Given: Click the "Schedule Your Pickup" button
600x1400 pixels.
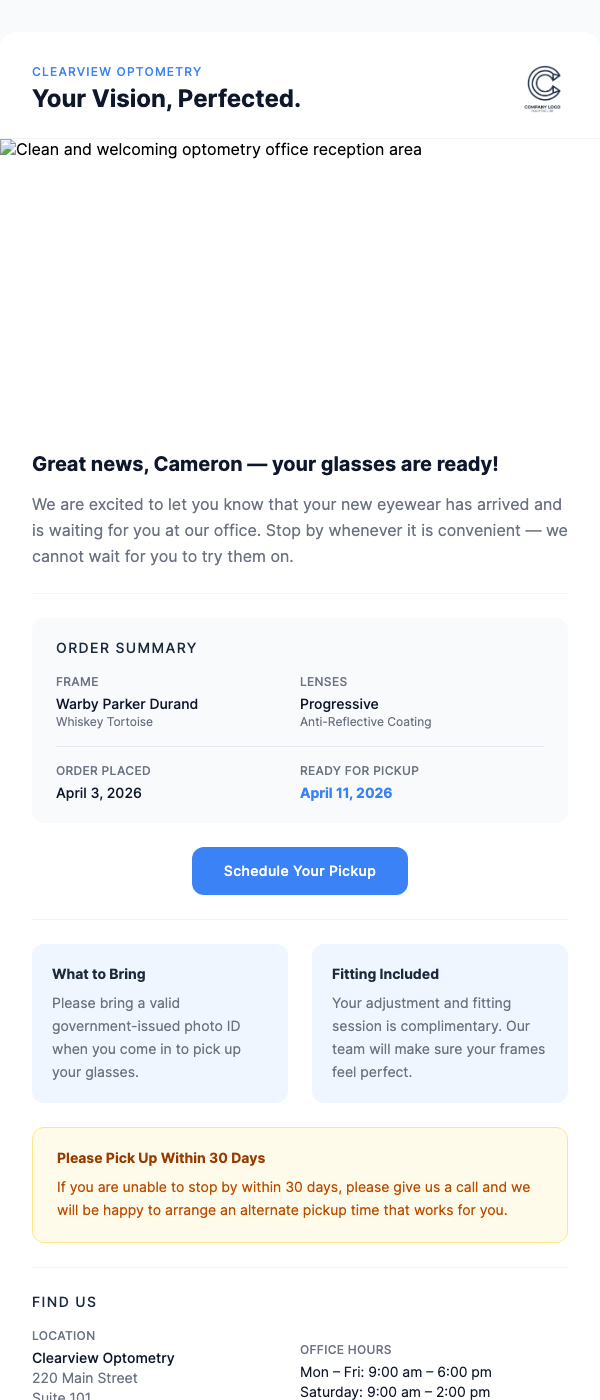Looking at the screenshot, I should click(299, 870).
